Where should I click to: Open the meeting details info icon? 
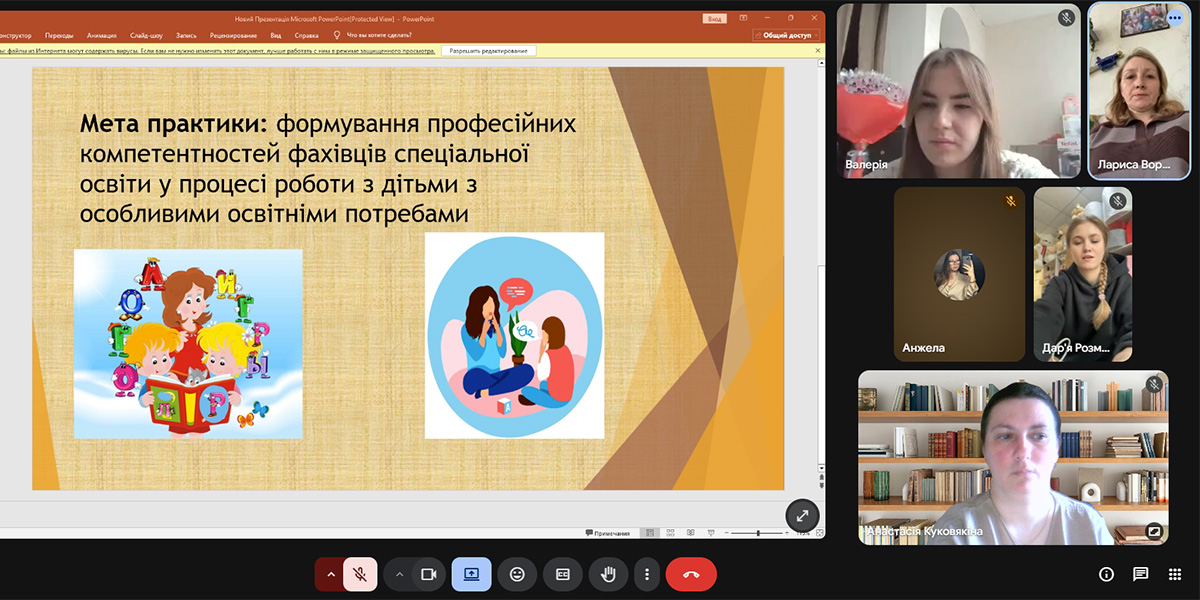[1106, 574]
